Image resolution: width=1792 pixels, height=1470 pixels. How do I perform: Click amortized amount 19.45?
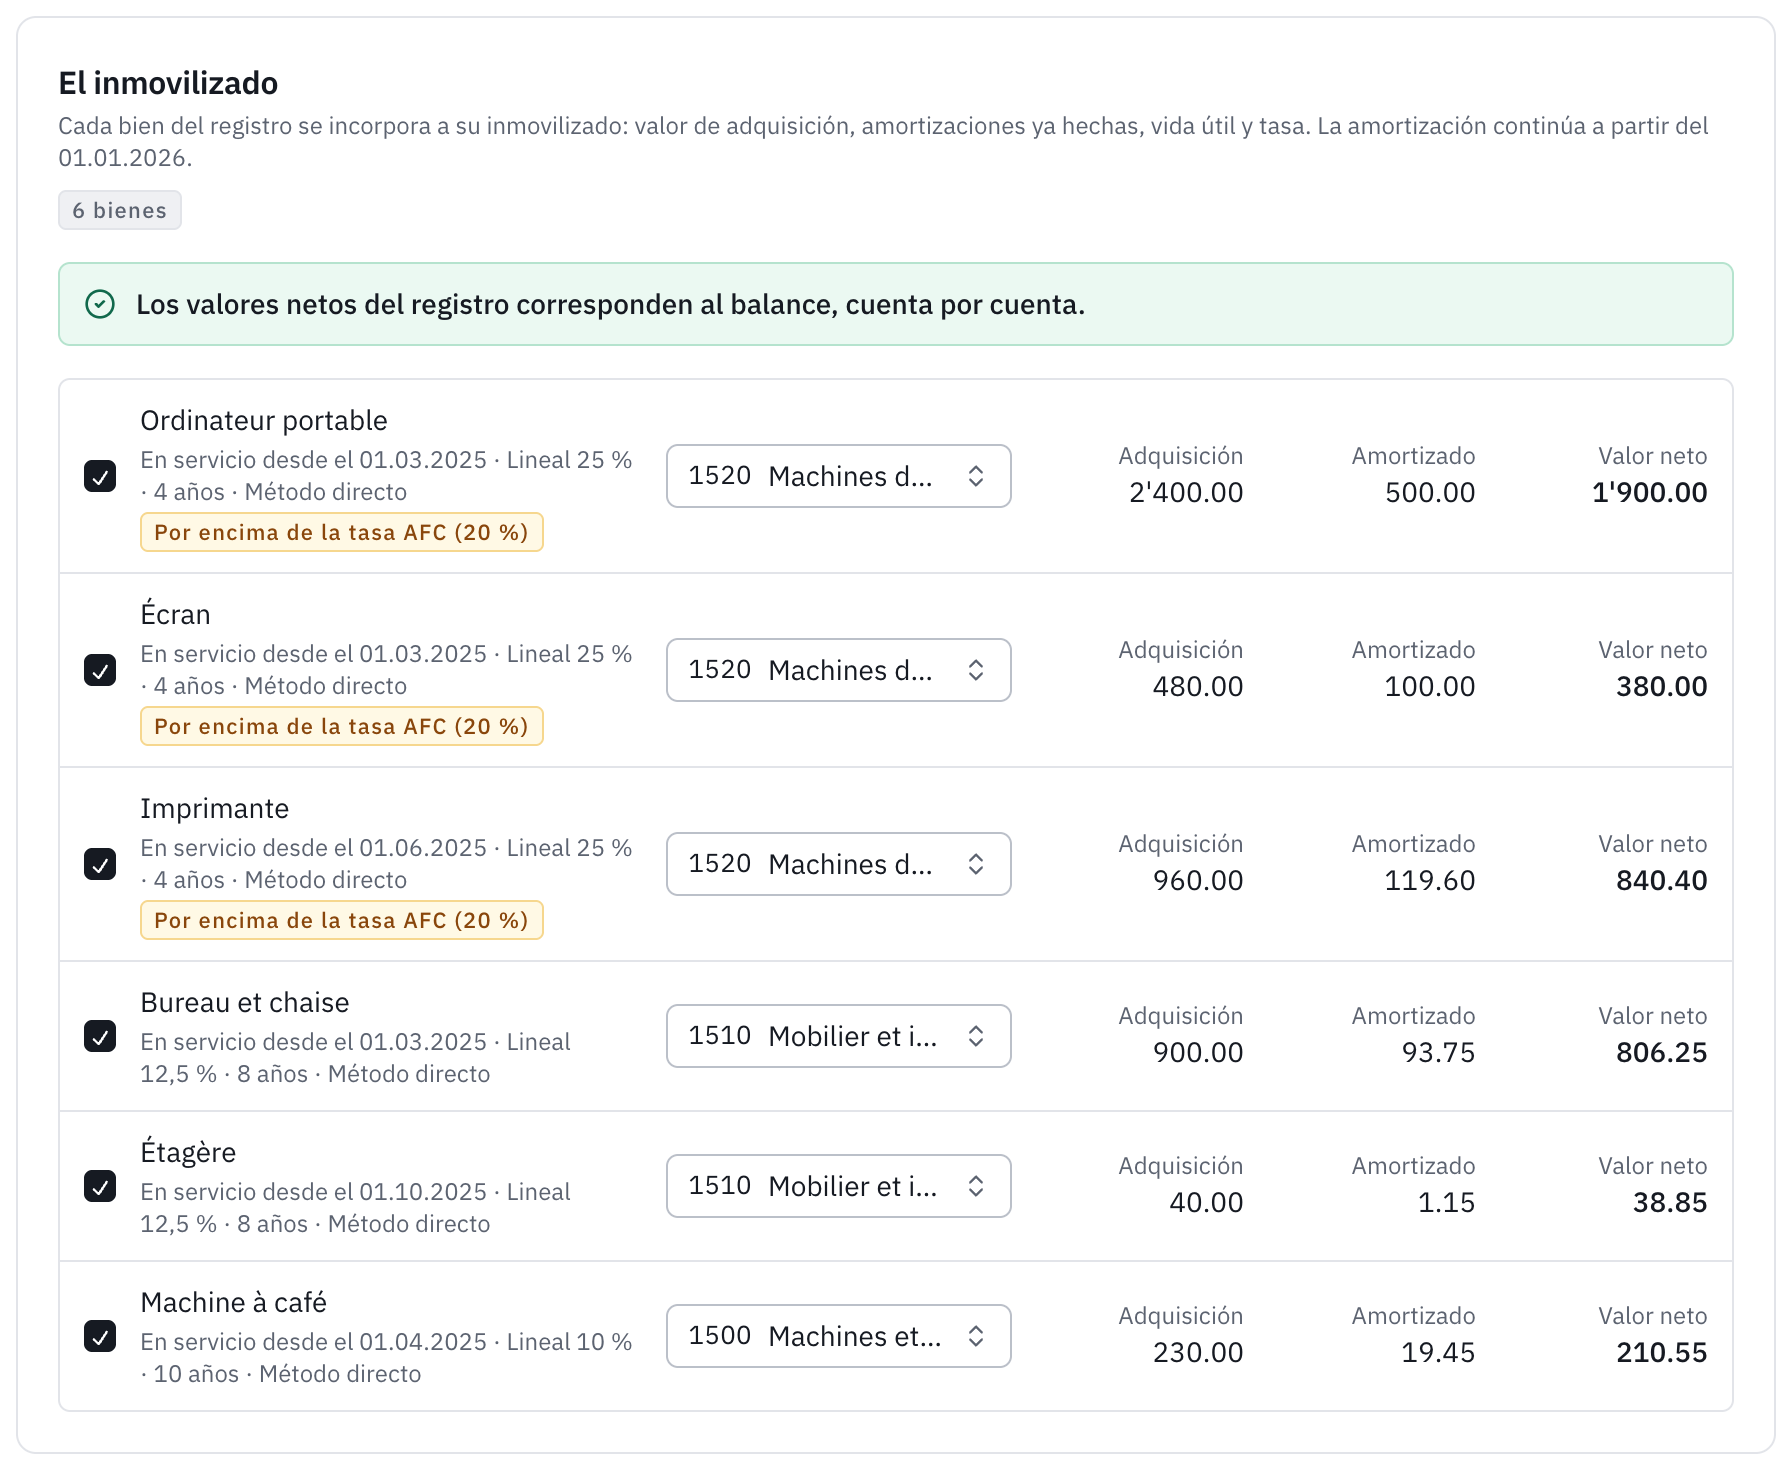click(x=1438, y=1352)
